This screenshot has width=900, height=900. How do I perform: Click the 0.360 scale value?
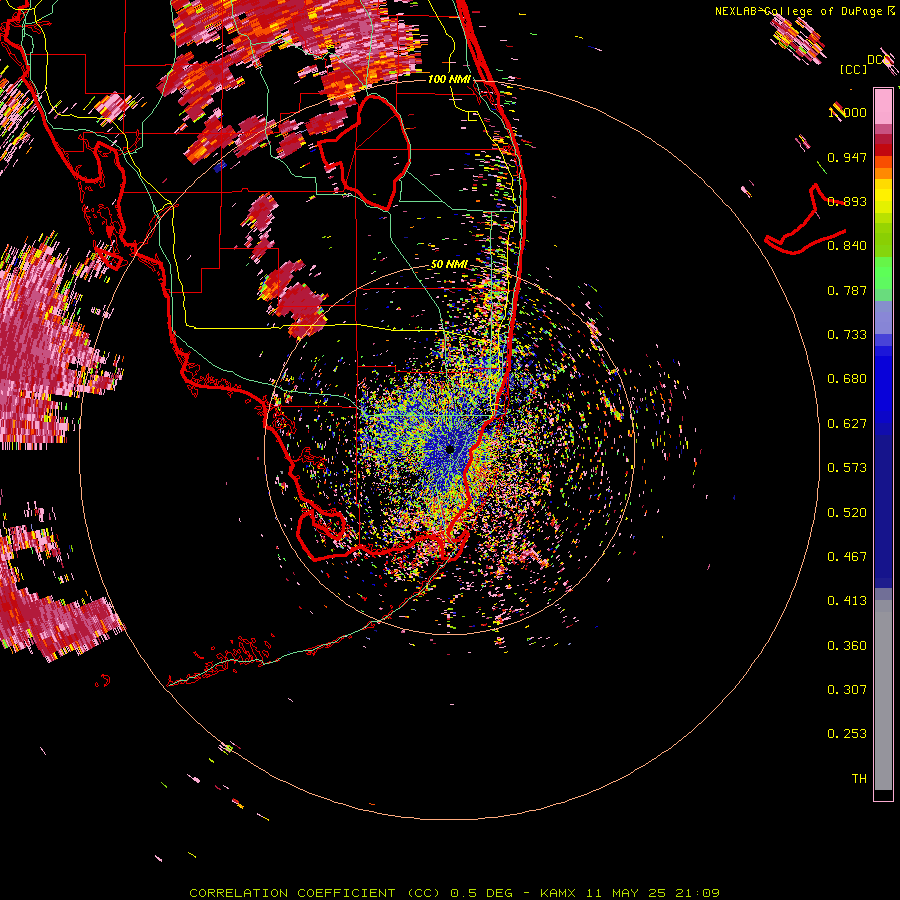pyautogui.click(x=847, y=646)
